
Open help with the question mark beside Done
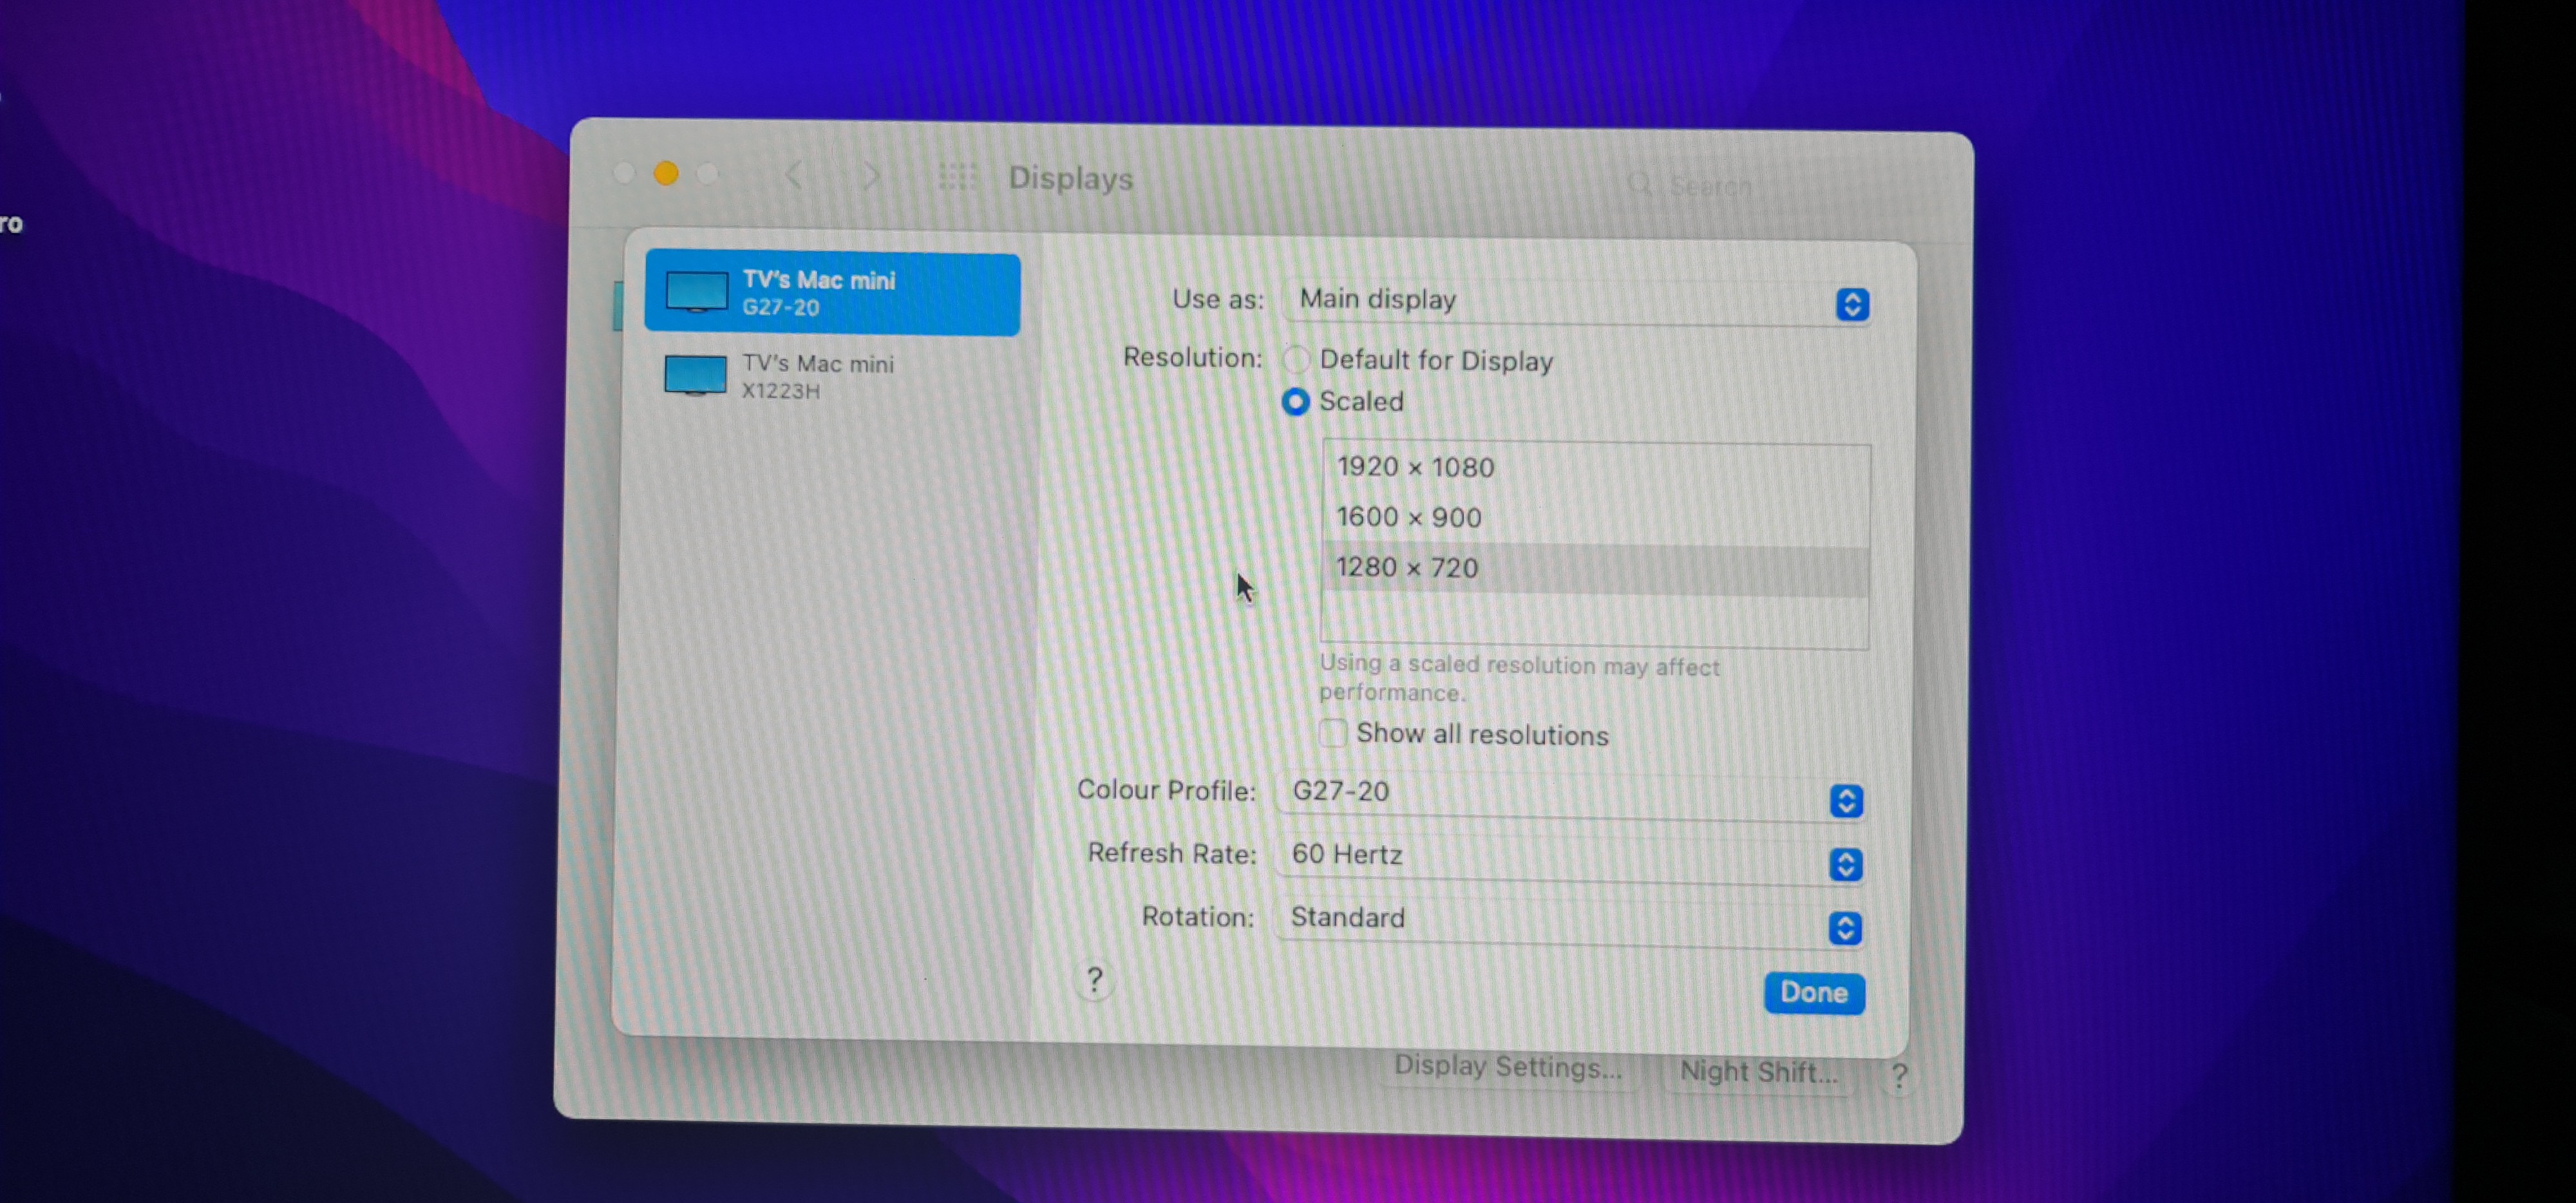(x=1094, y=980)
